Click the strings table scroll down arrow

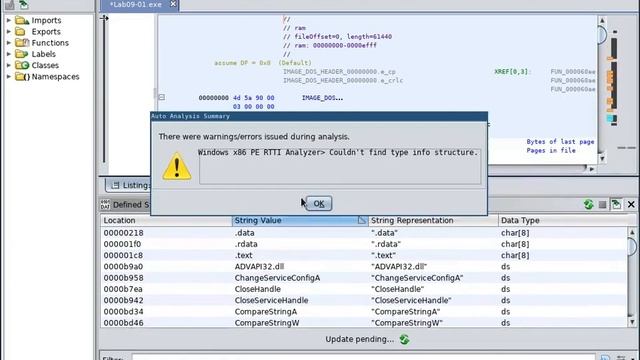pyautogui.click(x=632, y=322)
